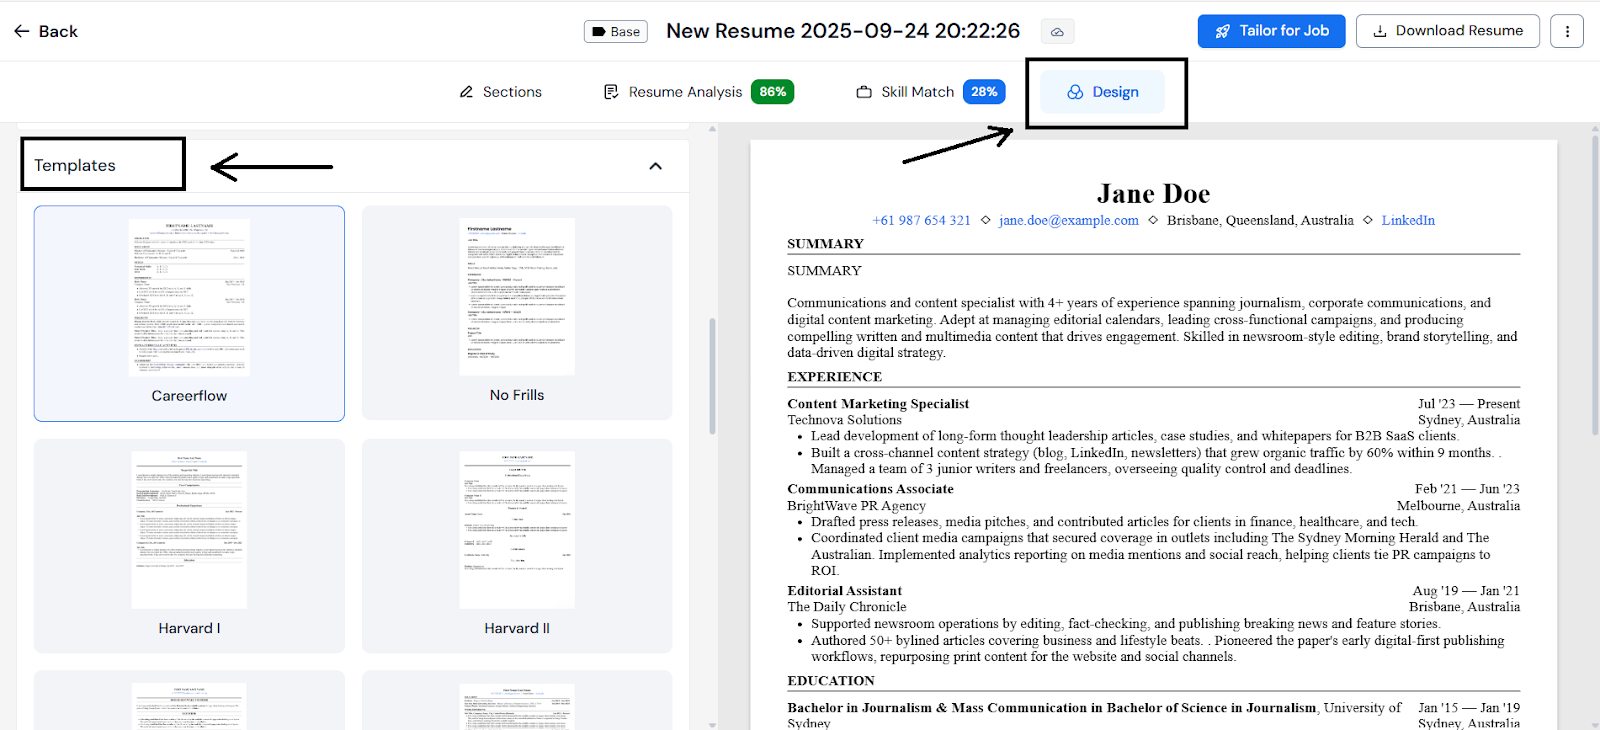Click the Communications Associate job title
This screenshot has width=1600, height=730.
click(x=870, y=489)
